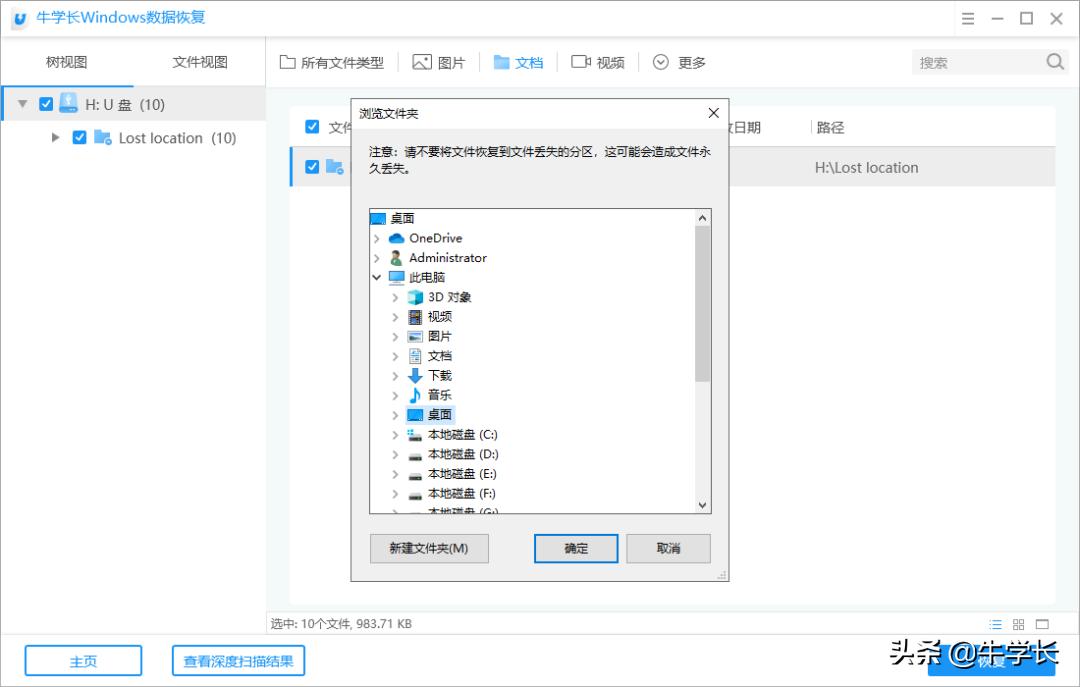
Task: Click the search magnifier icon
Action: pyautogui.click(x=1055, y=61)
